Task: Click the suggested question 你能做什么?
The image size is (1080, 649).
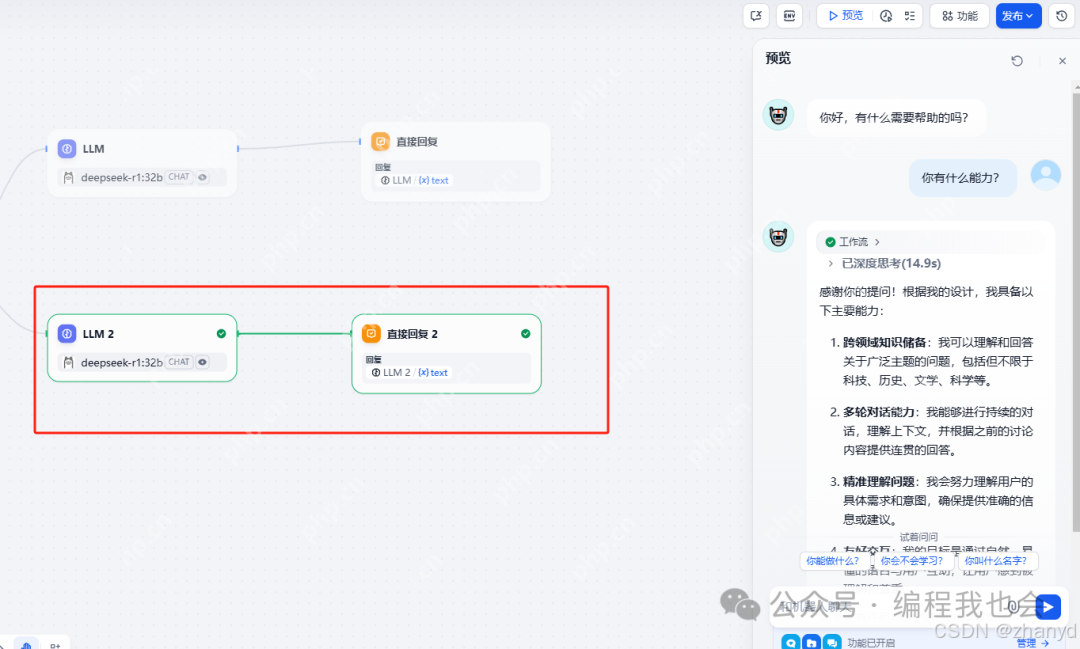Action: coord(831,562)
